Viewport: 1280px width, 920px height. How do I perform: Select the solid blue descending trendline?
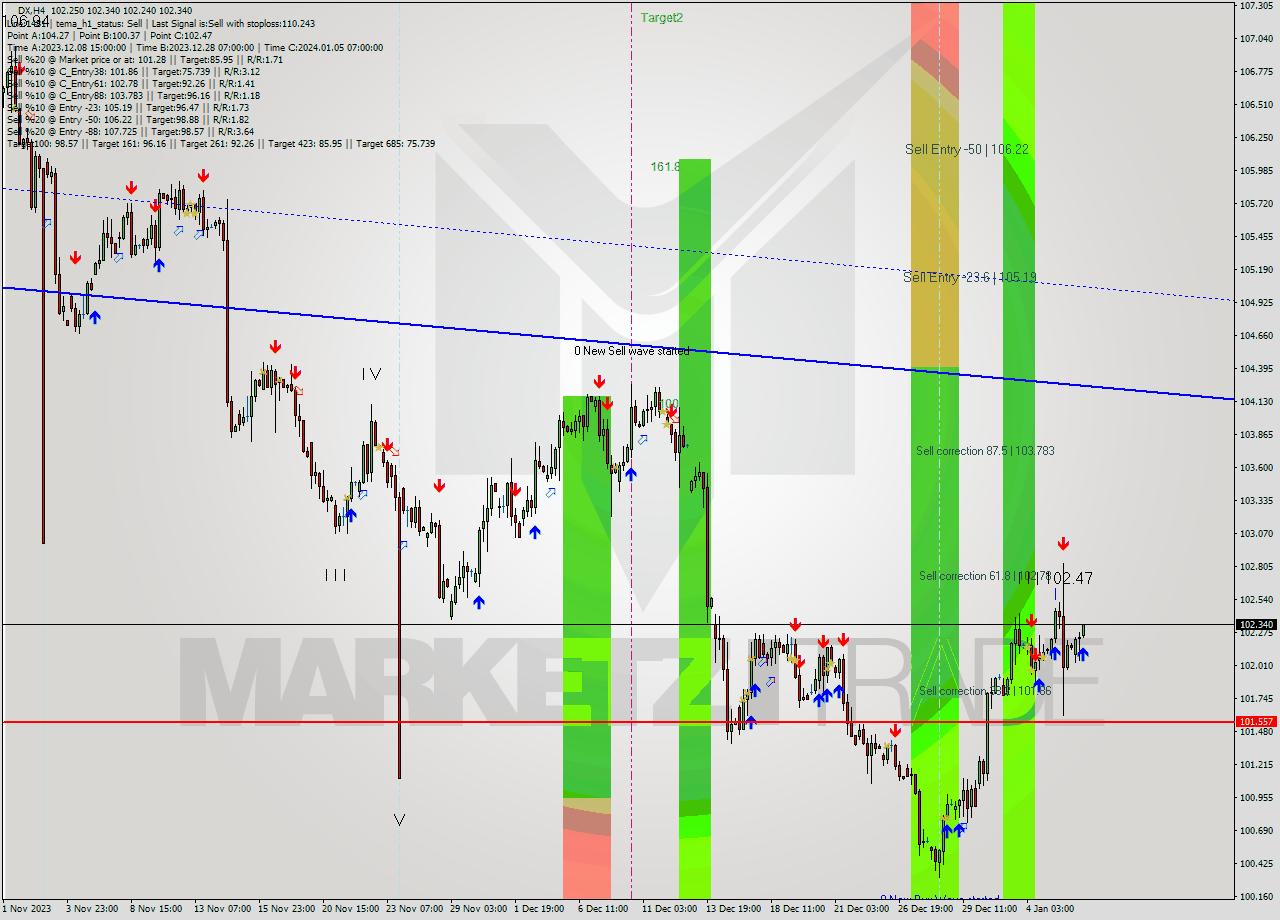pyautogui.click(x=617, y=343)
